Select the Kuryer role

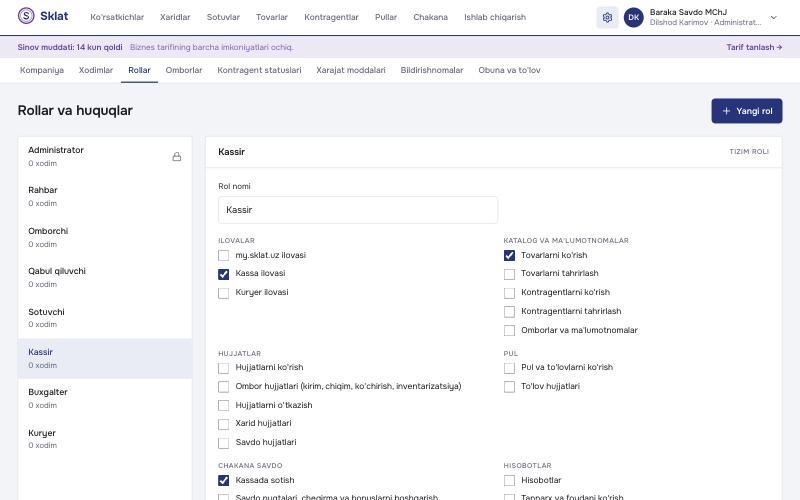point(105,439)
